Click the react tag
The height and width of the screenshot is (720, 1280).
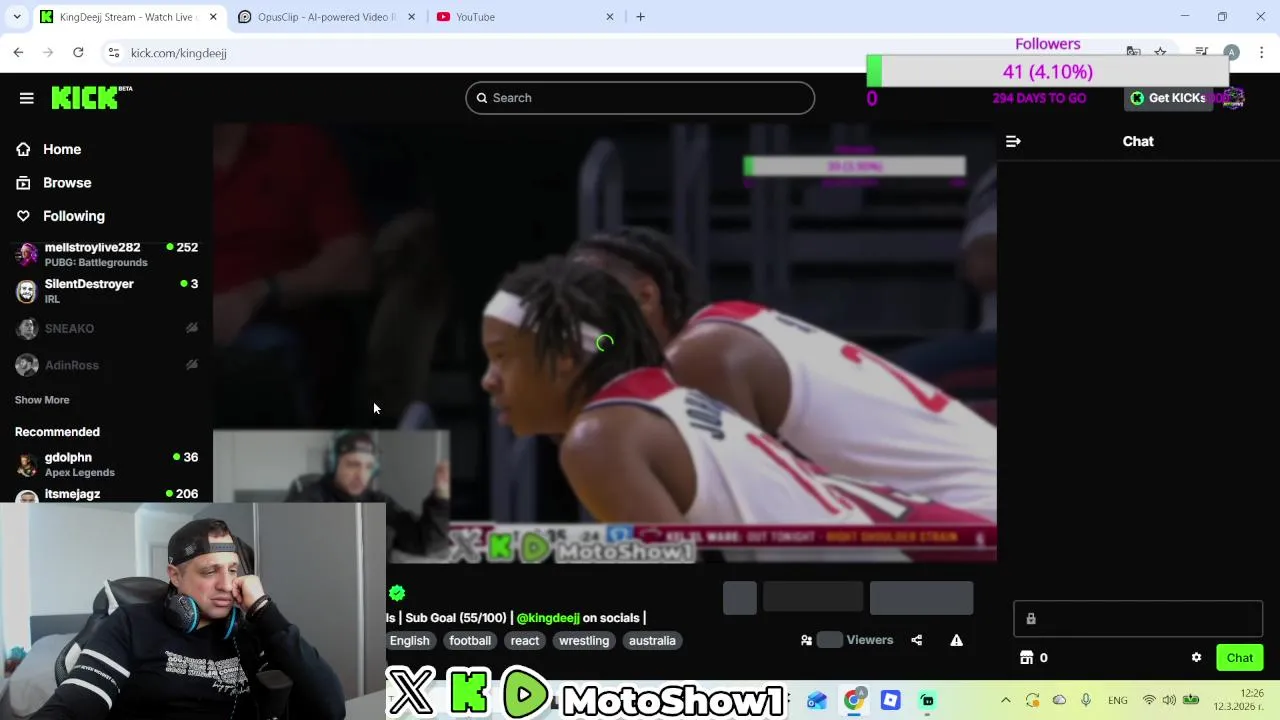(x=525, y=641)
